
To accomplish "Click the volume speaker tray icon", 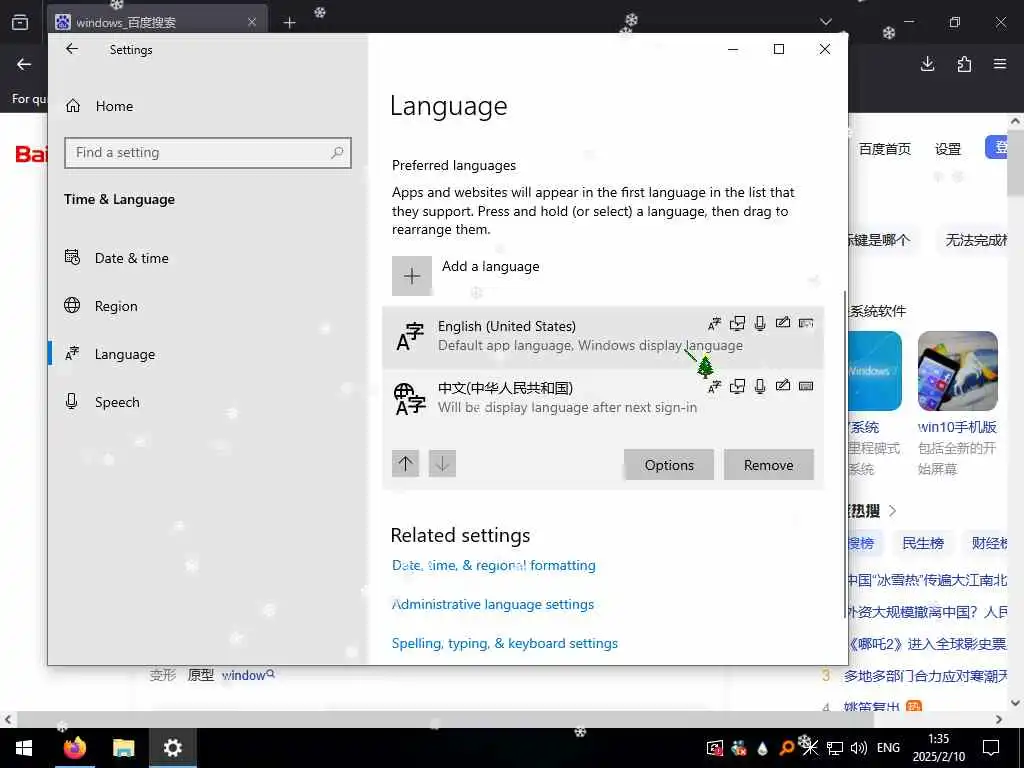I will pos(859,748).
